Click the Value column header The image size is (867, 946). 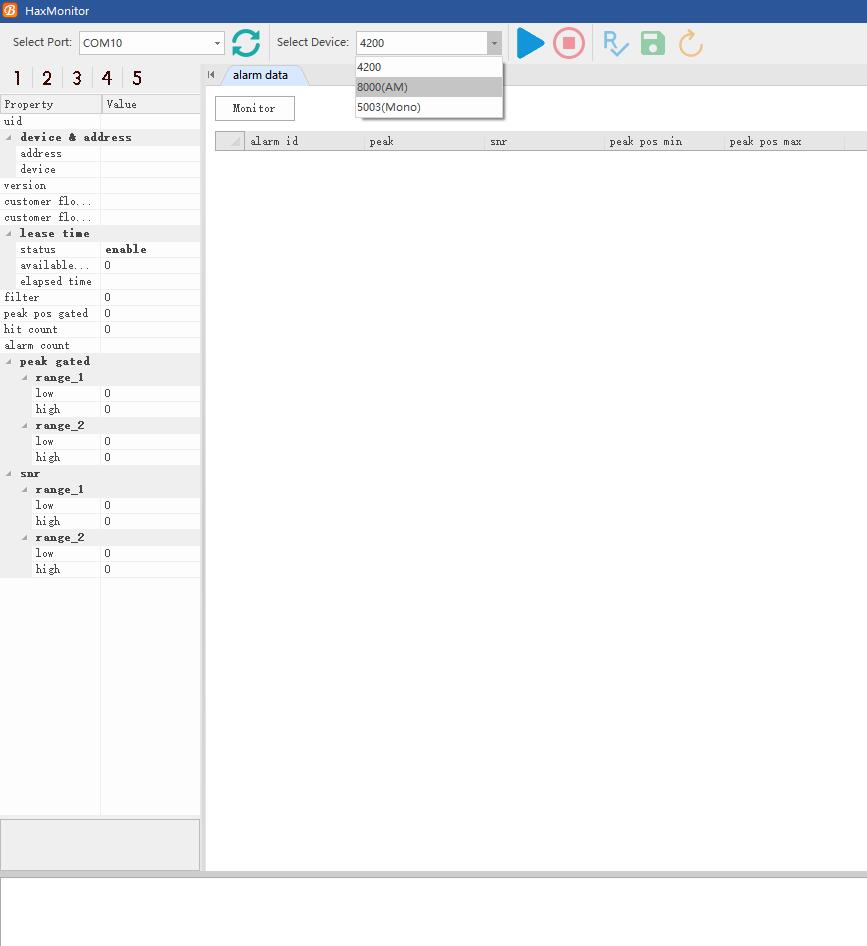point(151,104)
